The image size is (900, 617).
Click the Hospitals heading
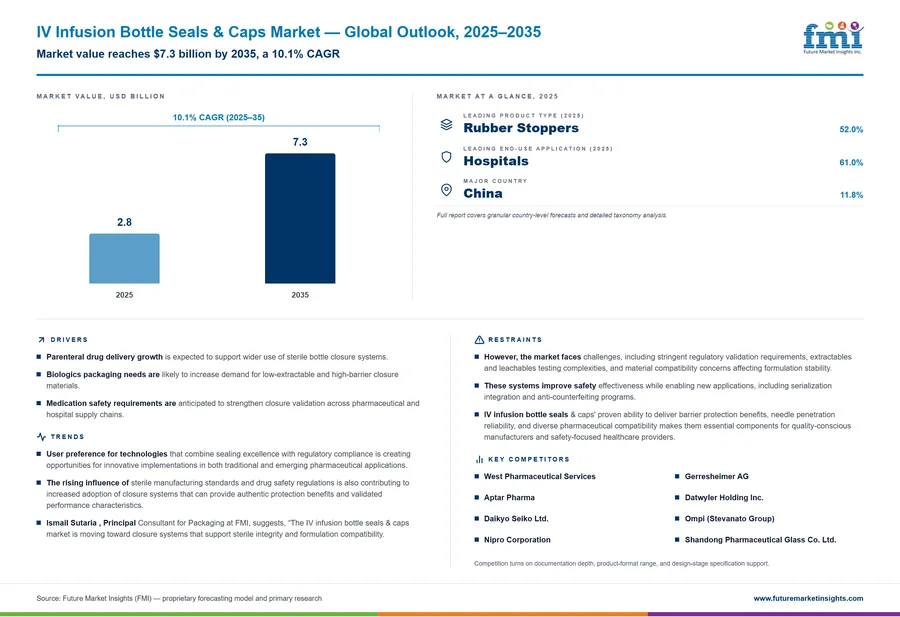496,161
